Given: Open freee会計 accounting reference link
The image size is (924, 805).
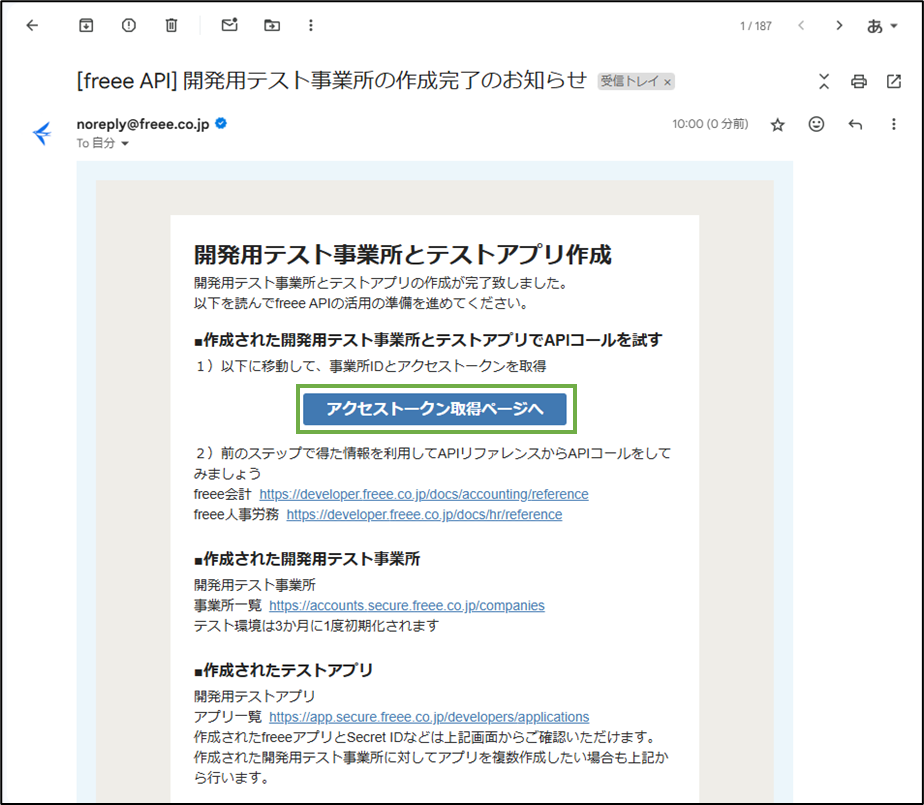Looking at the screenshot, I should (424, 494).
